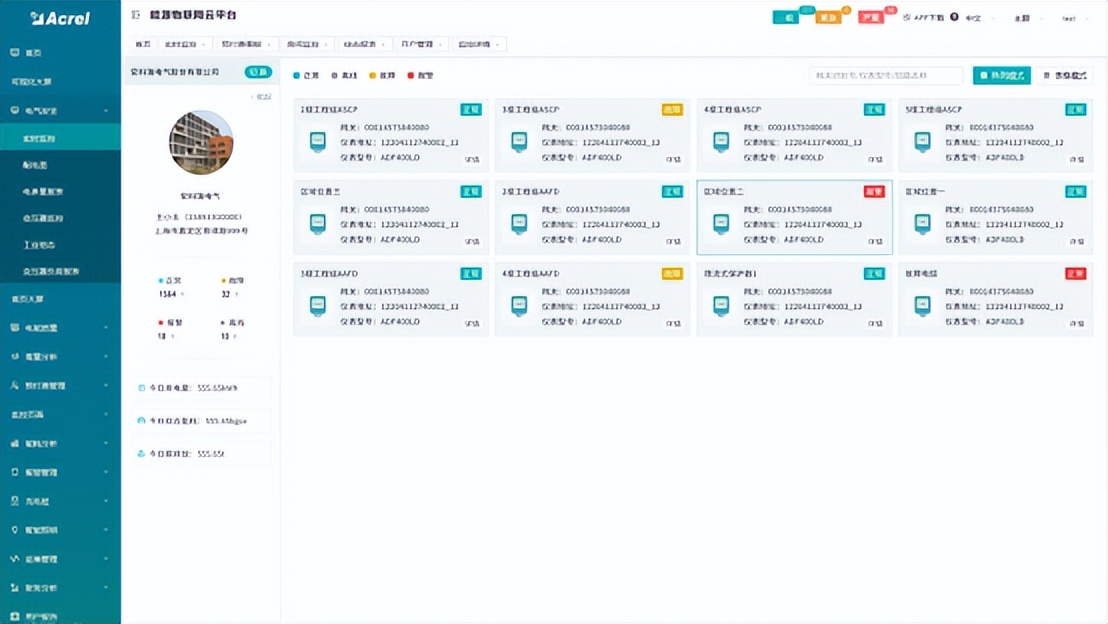
Task: Click the help question mark icon in the header
Action: [x=954, y=17]
